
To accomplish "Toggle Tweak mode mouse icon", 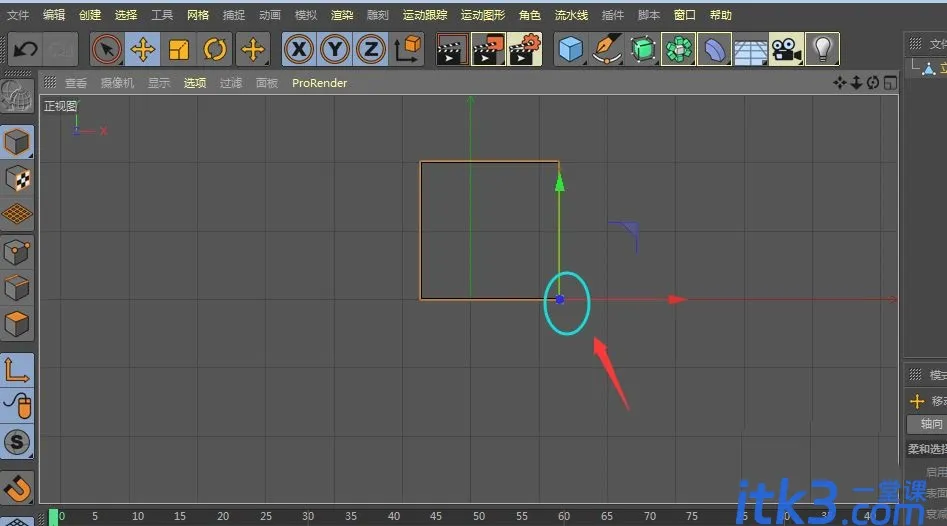I will click(x=16, y=406).
